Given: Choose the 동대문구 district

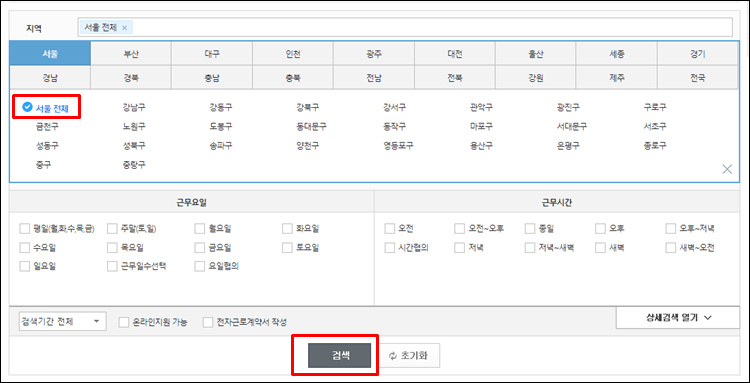Looking at the screenshot, I should pos(311,127).
